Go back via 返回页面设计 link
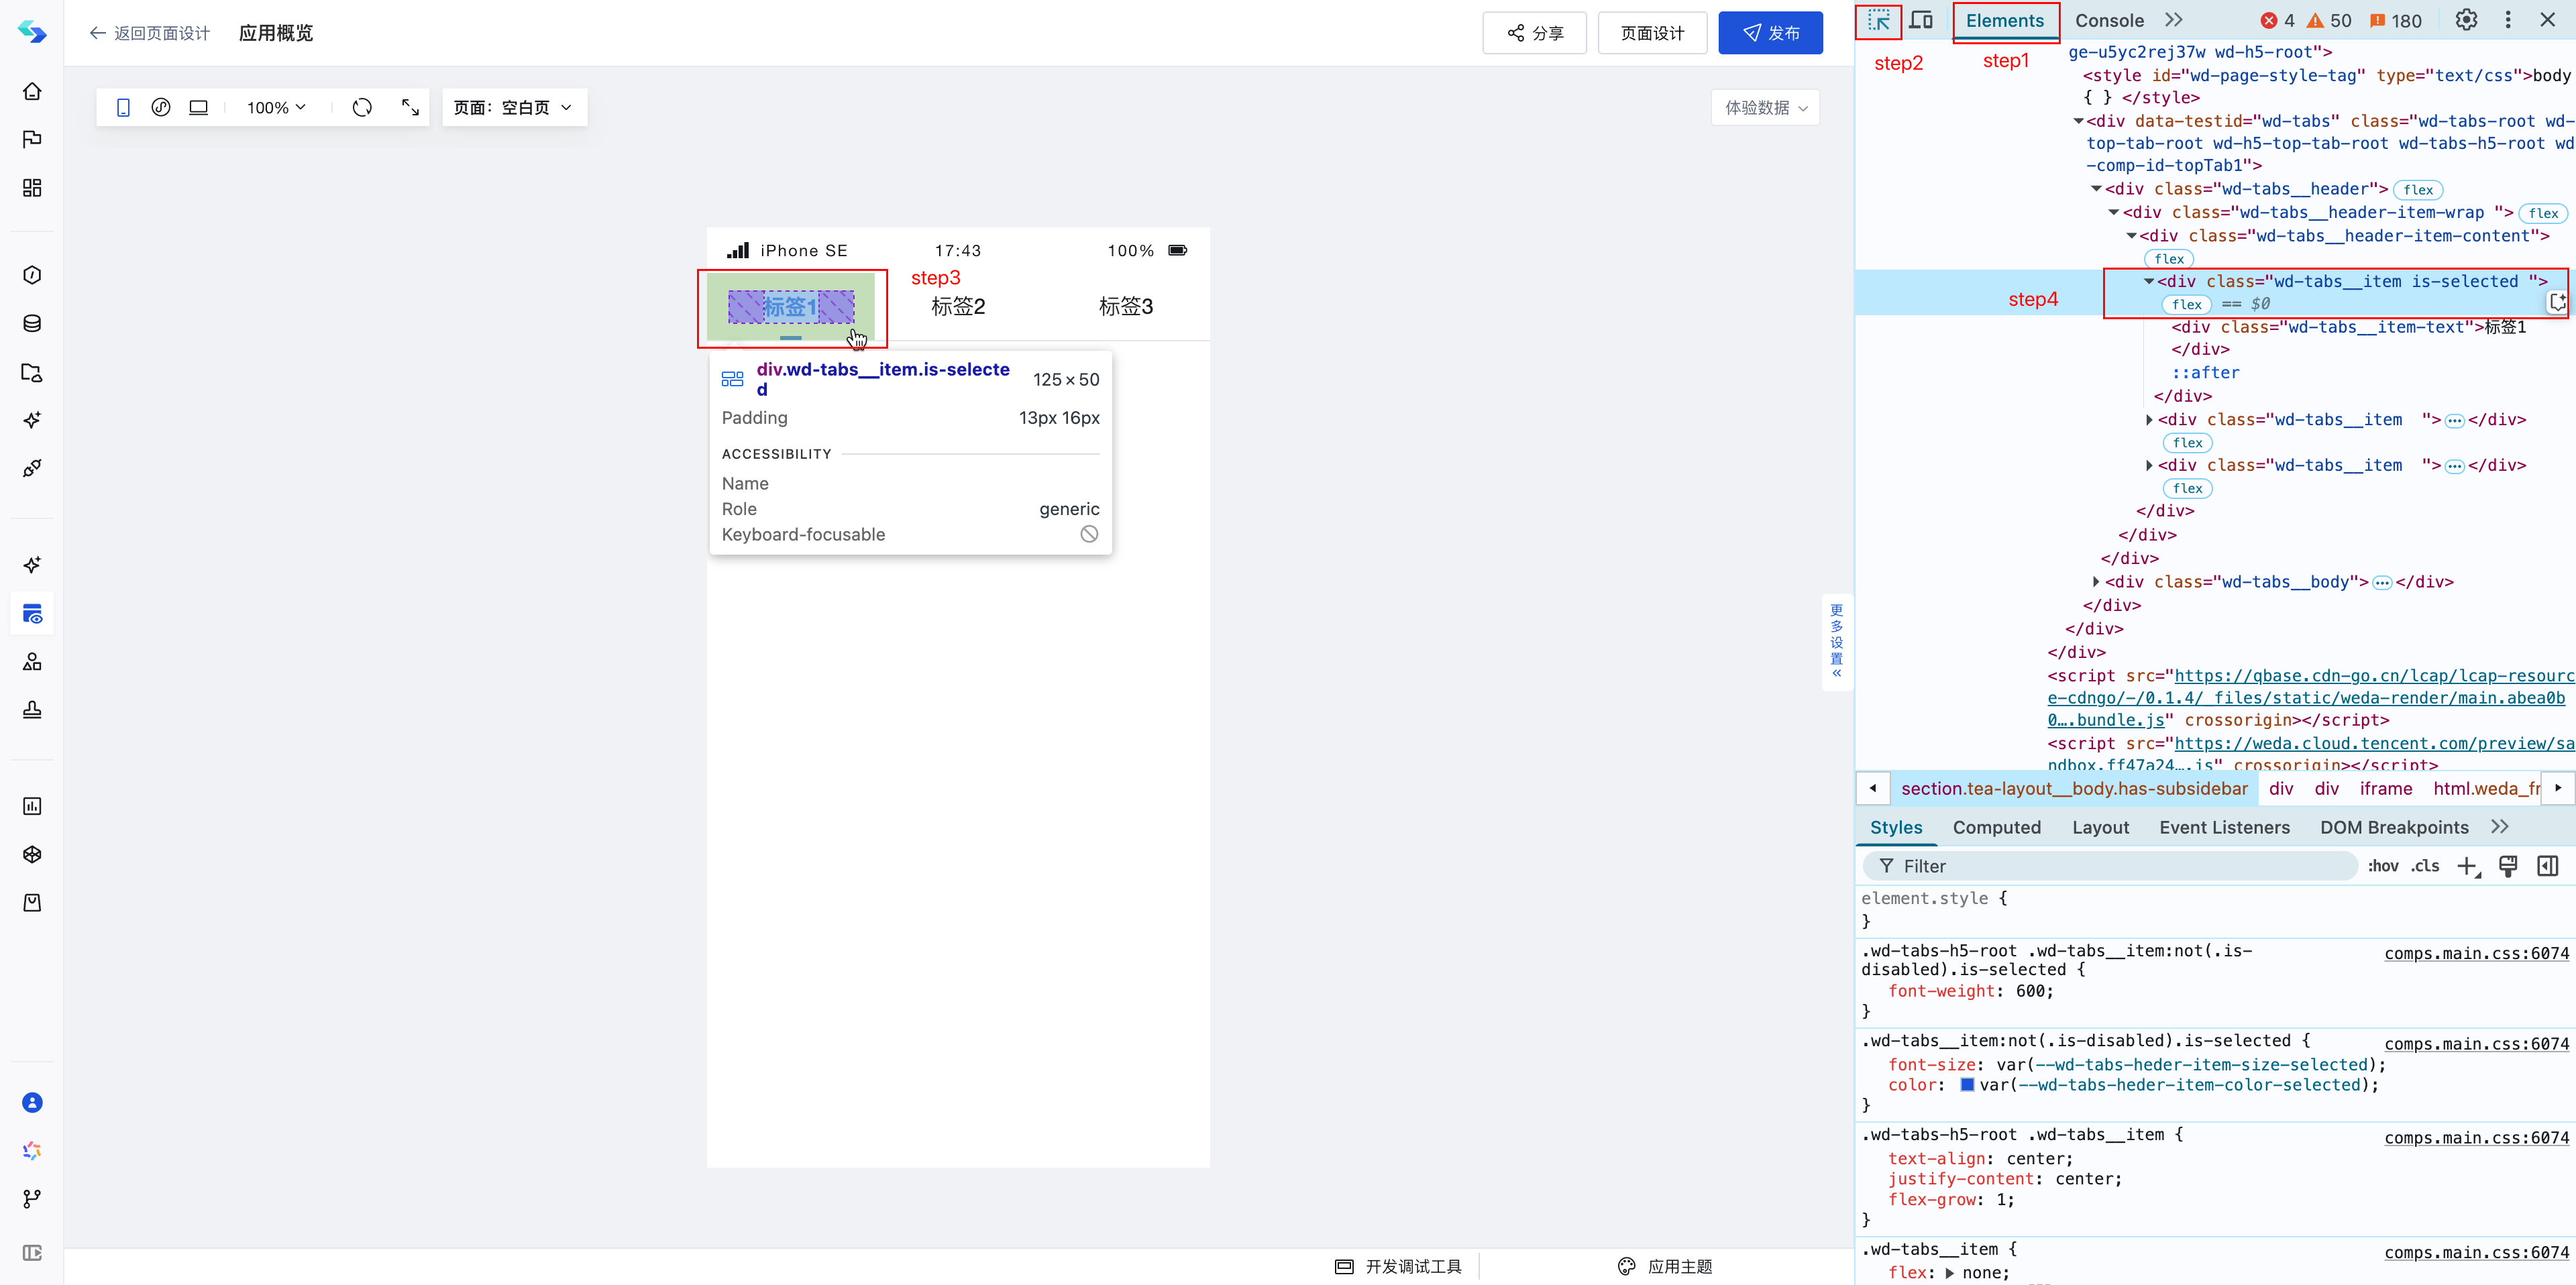Image resolution: width=2576 pixels, height=1285 pixels. (x=149, y=33)
